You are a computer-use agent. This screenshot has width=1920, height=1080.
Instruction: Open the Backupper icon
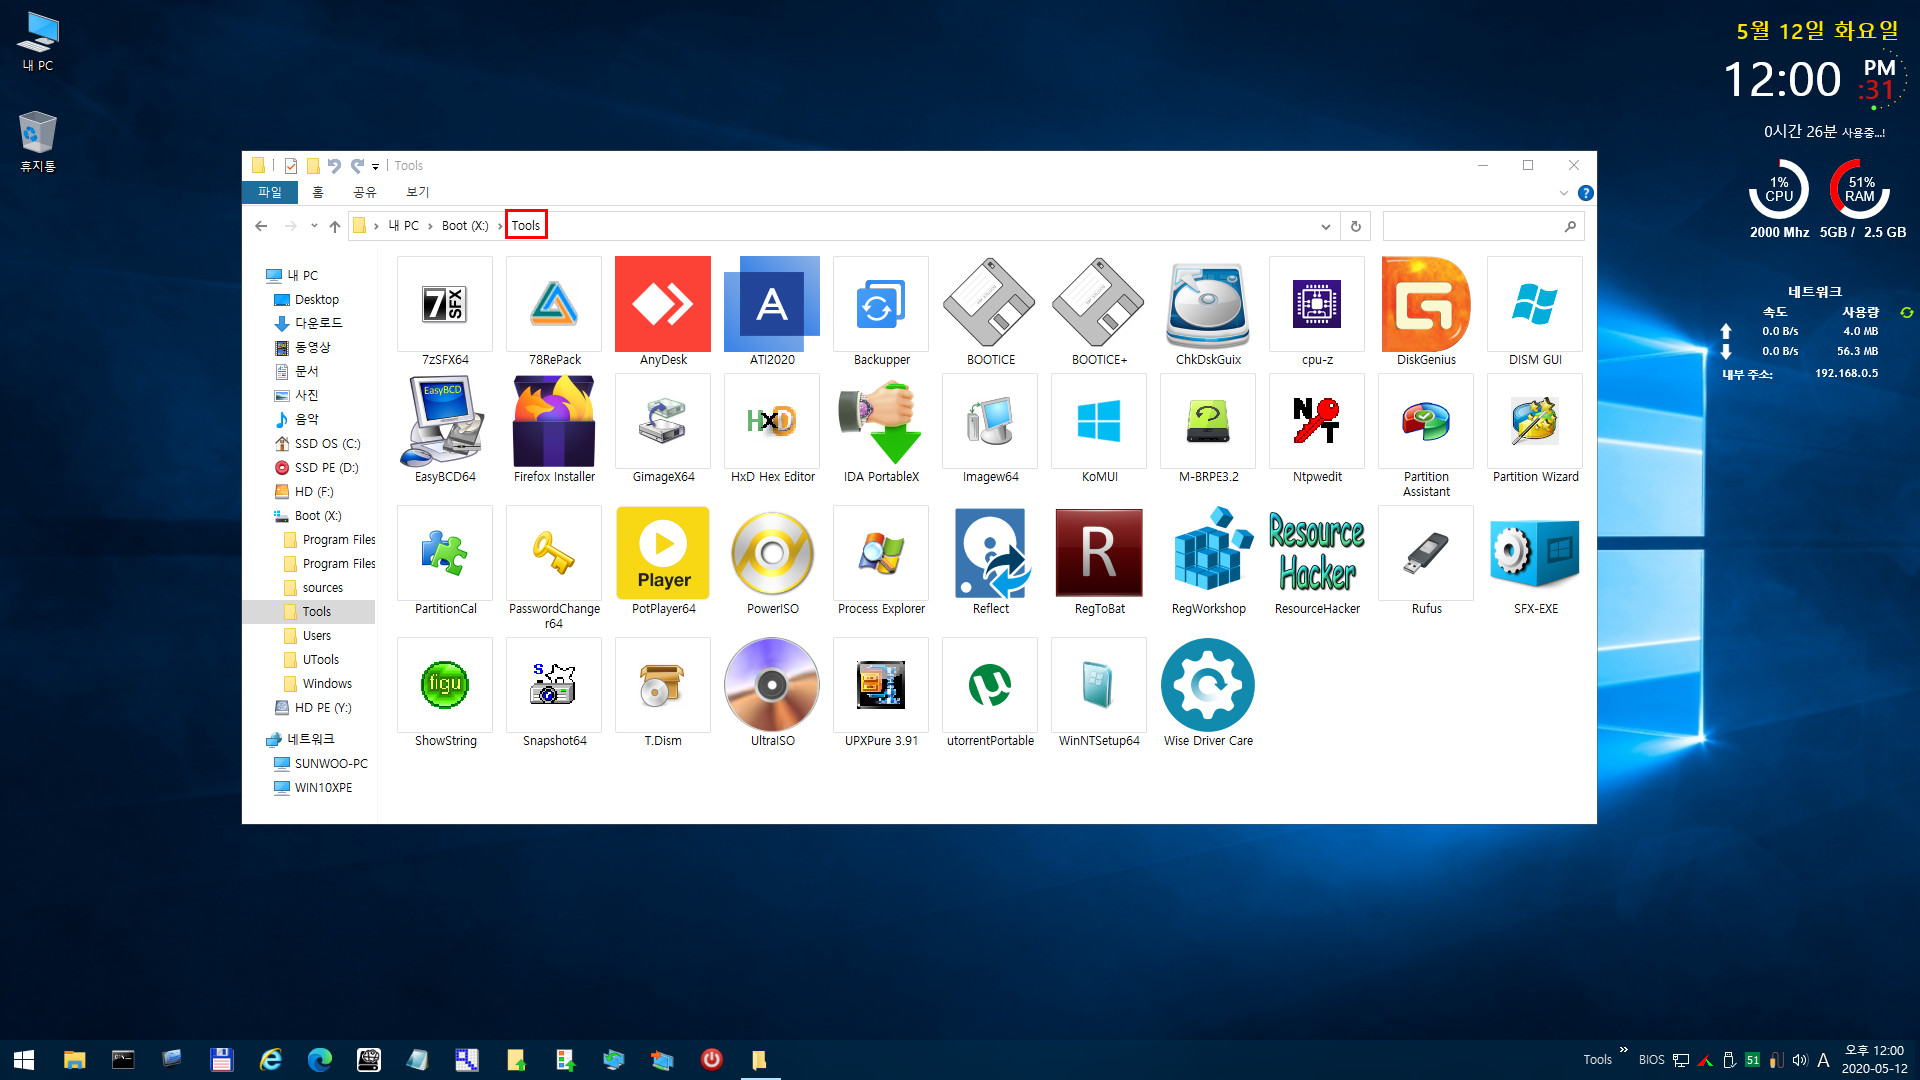point(881,304)
